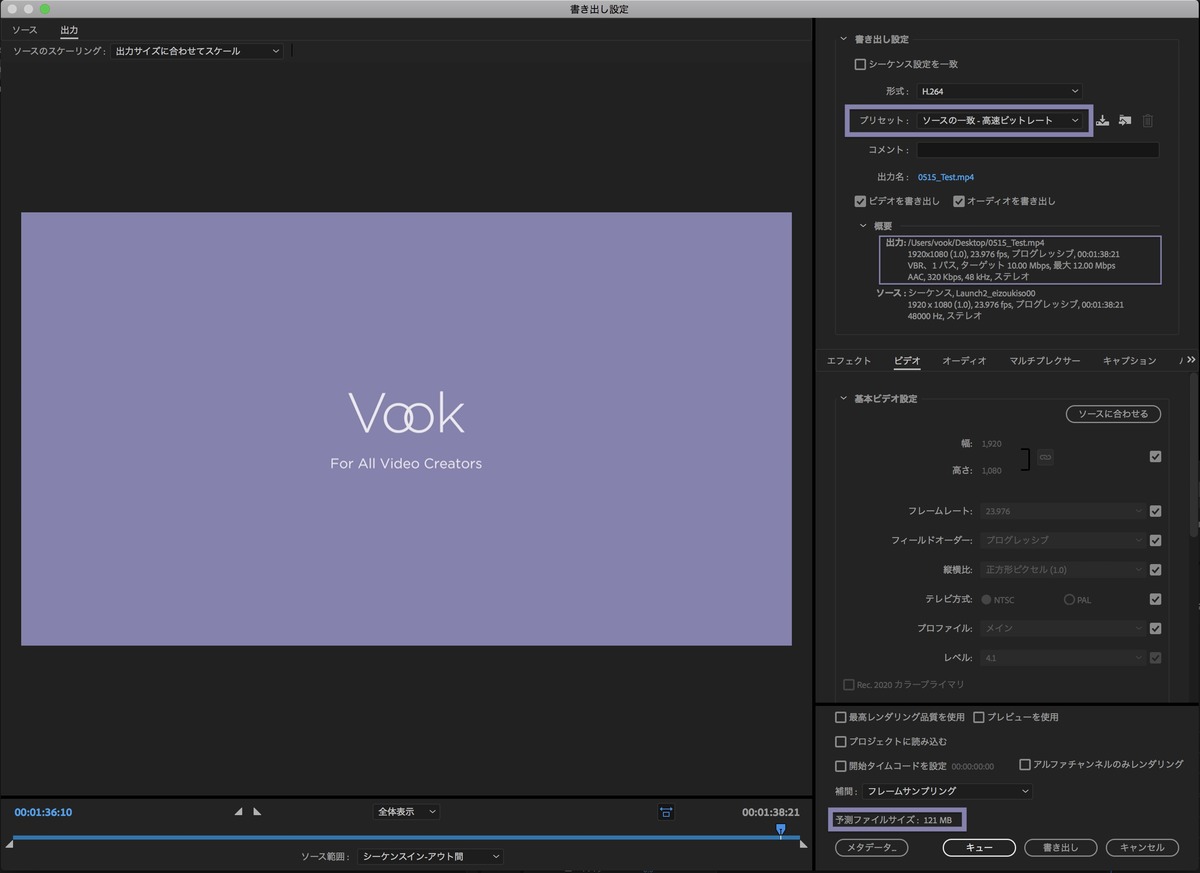This screenshot has height=873, width=1200.
Task: Open the 全体表示 zoom dropdown
Action: 407,812
